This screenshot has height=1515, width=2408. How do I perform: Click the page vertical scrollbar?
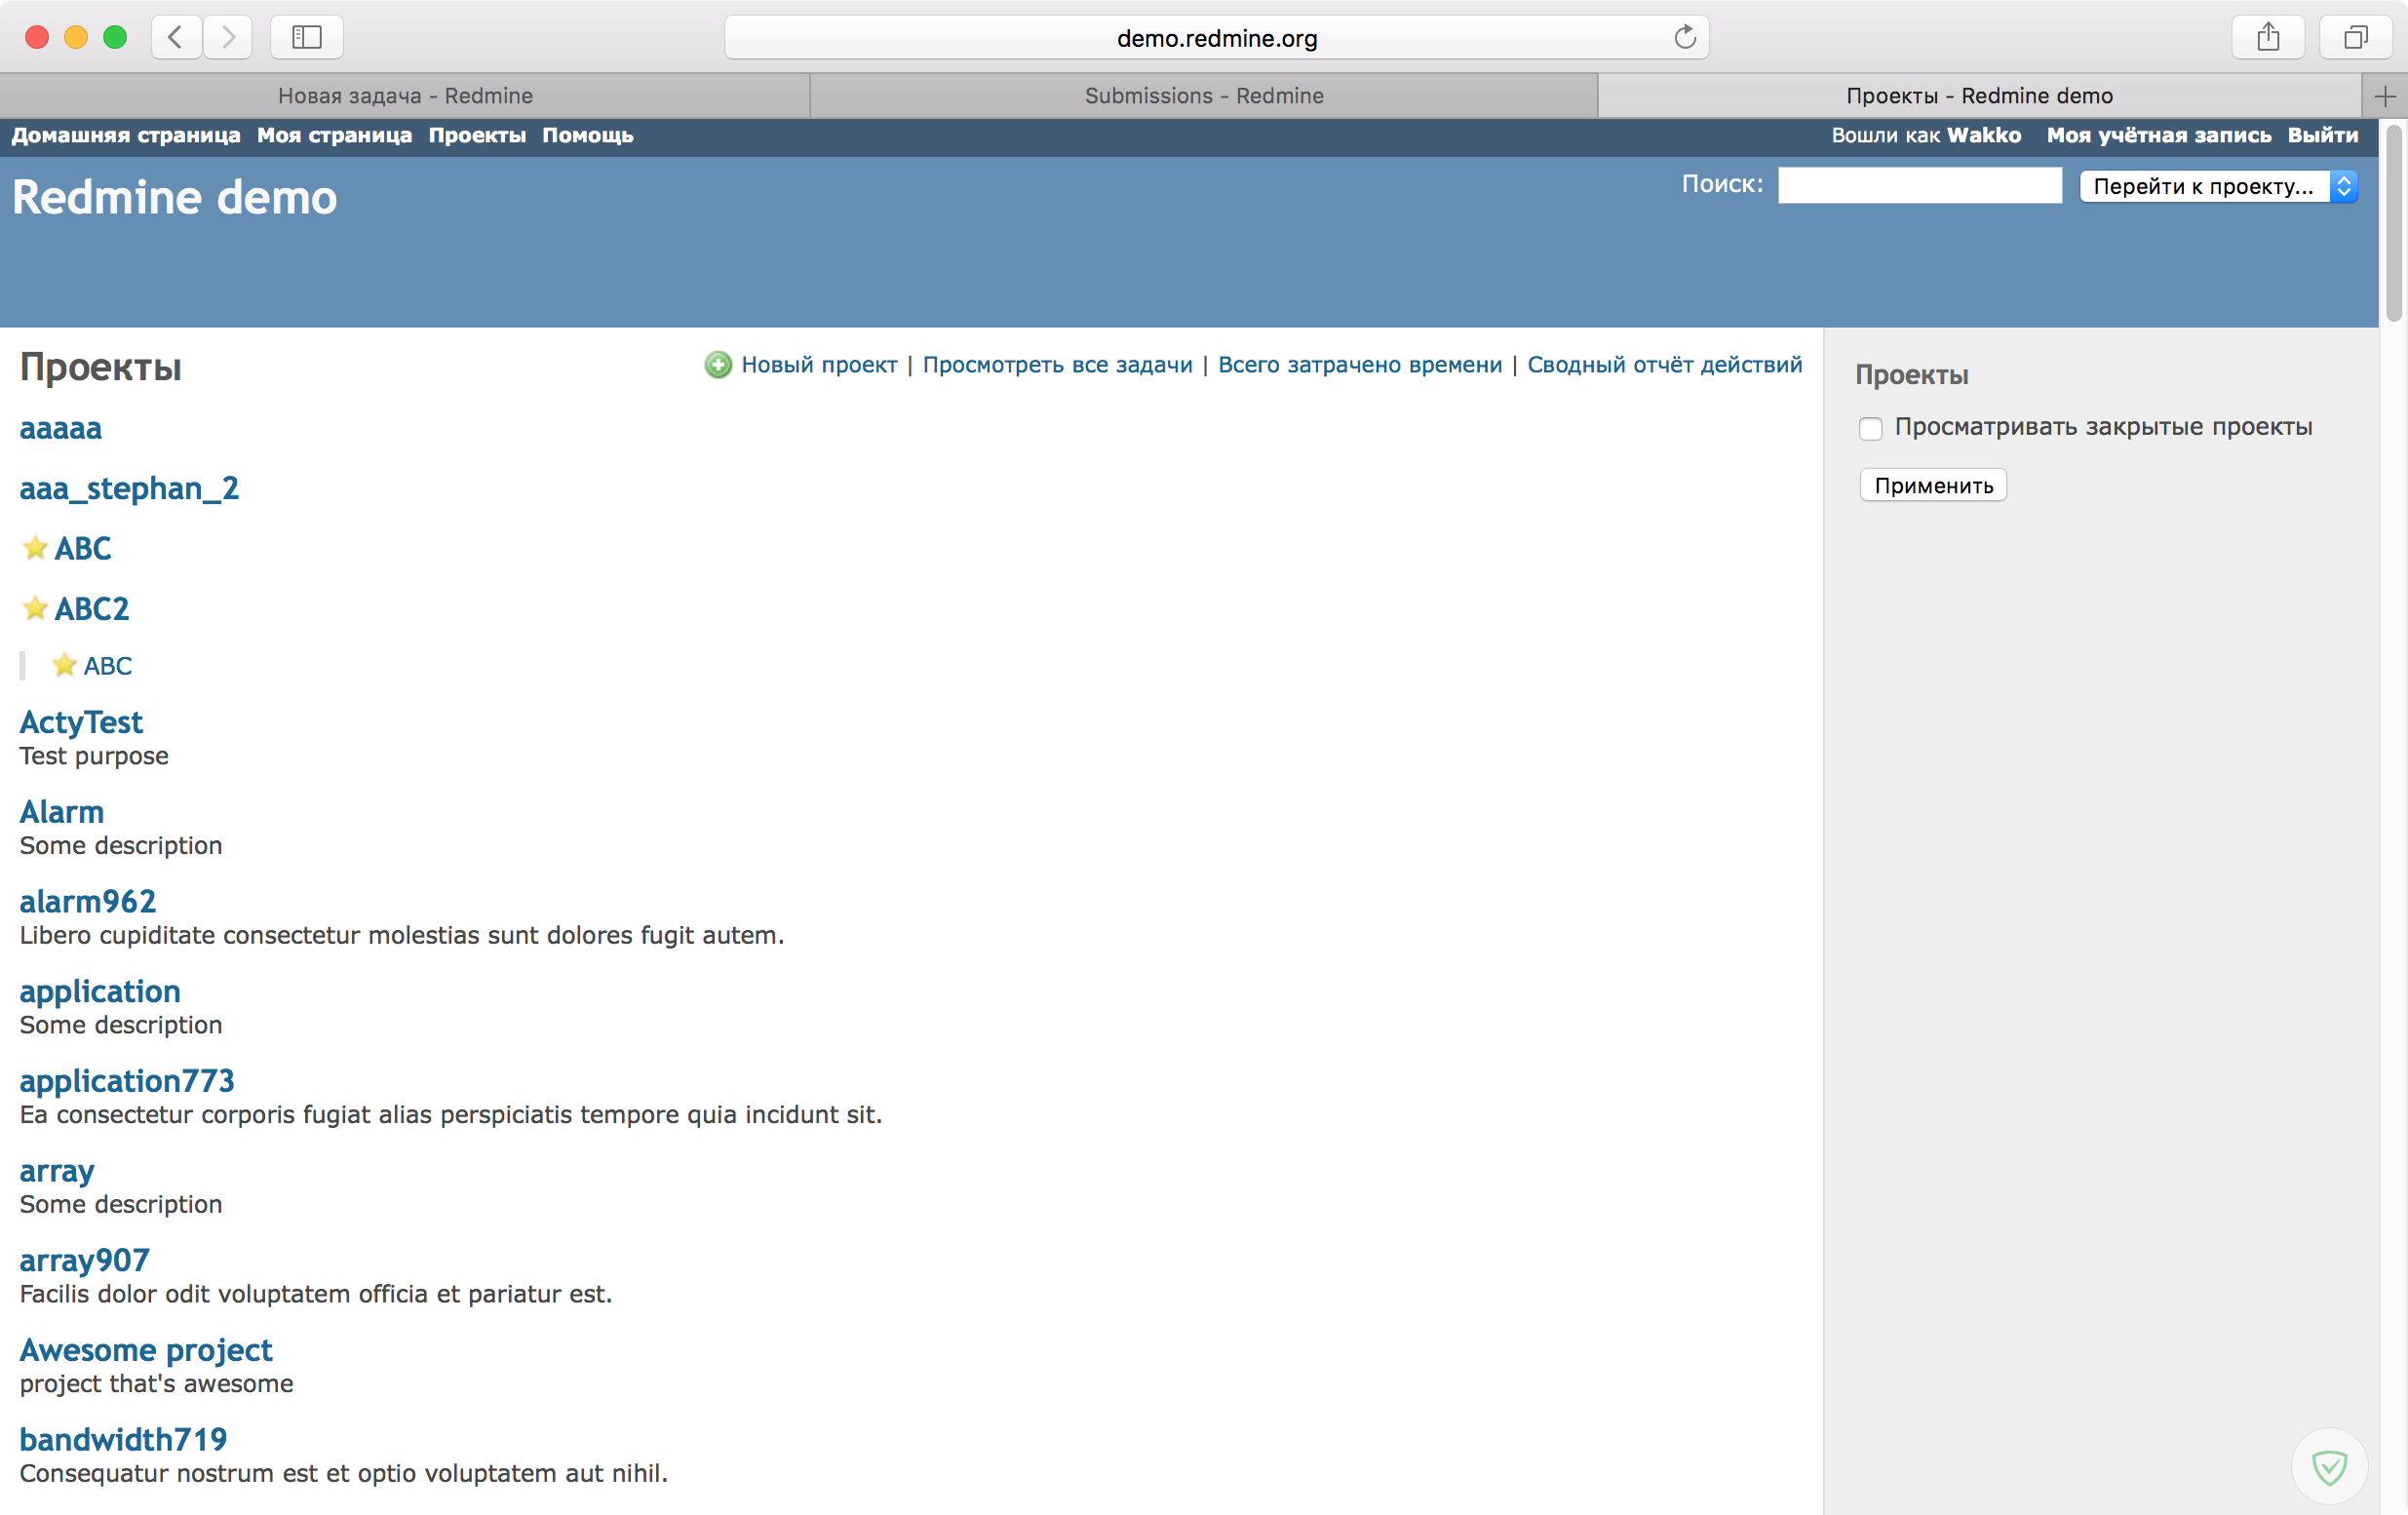(x=2394, y=225)
